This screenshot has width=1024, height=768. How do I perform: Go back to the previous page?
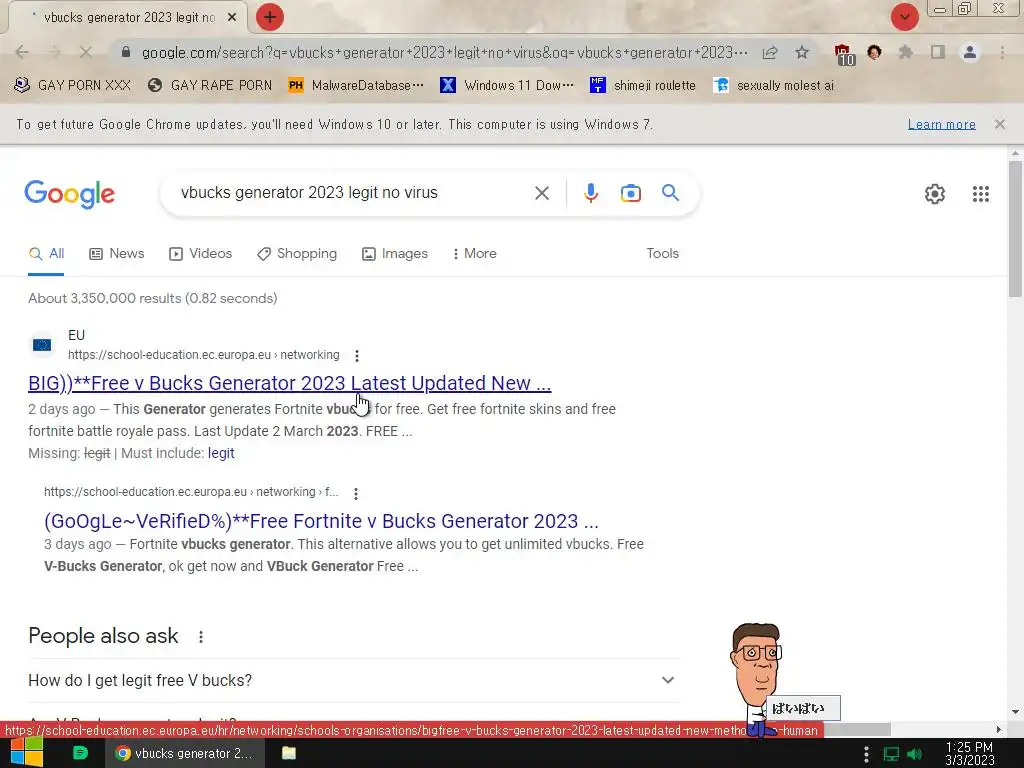[x=22, y=52]
